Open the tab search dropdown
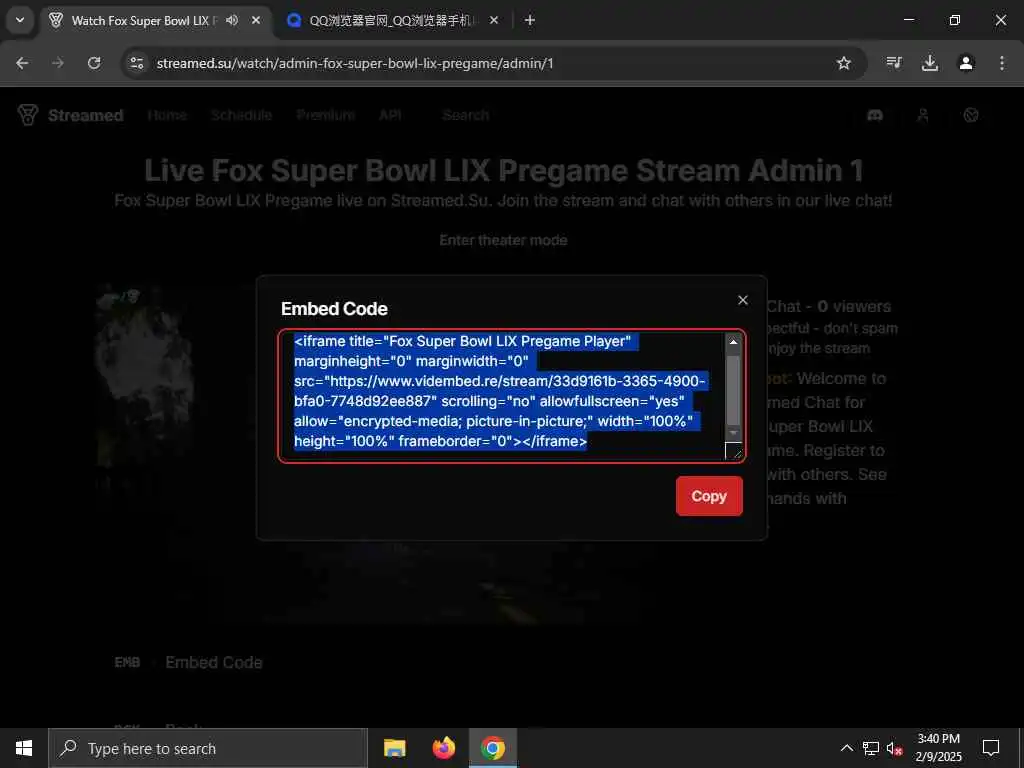 pos(20,20)
